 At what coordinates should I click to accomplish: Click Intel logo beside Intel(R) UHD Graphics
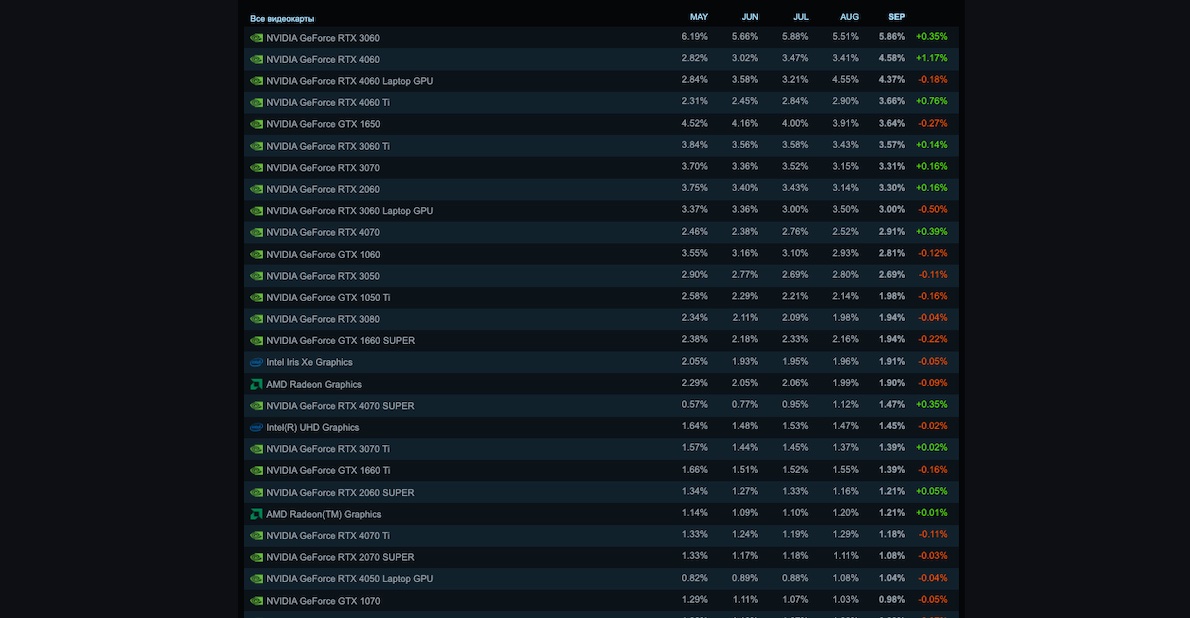[x=256, y=428]
